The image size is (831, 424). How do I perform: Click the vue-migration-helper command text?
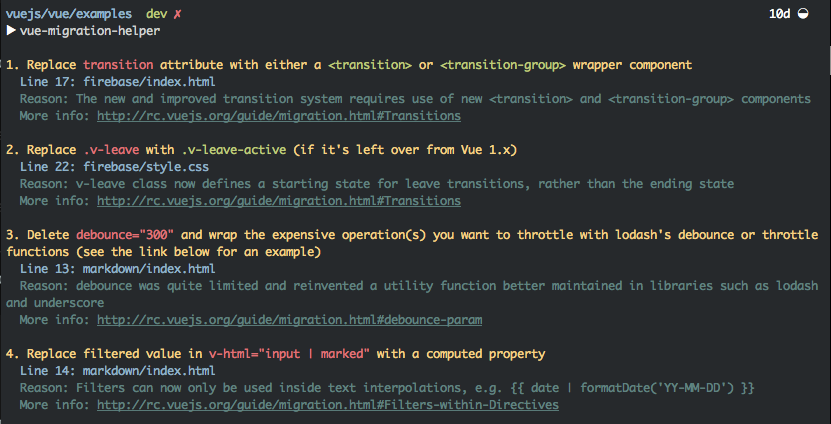tap(90, 31)
